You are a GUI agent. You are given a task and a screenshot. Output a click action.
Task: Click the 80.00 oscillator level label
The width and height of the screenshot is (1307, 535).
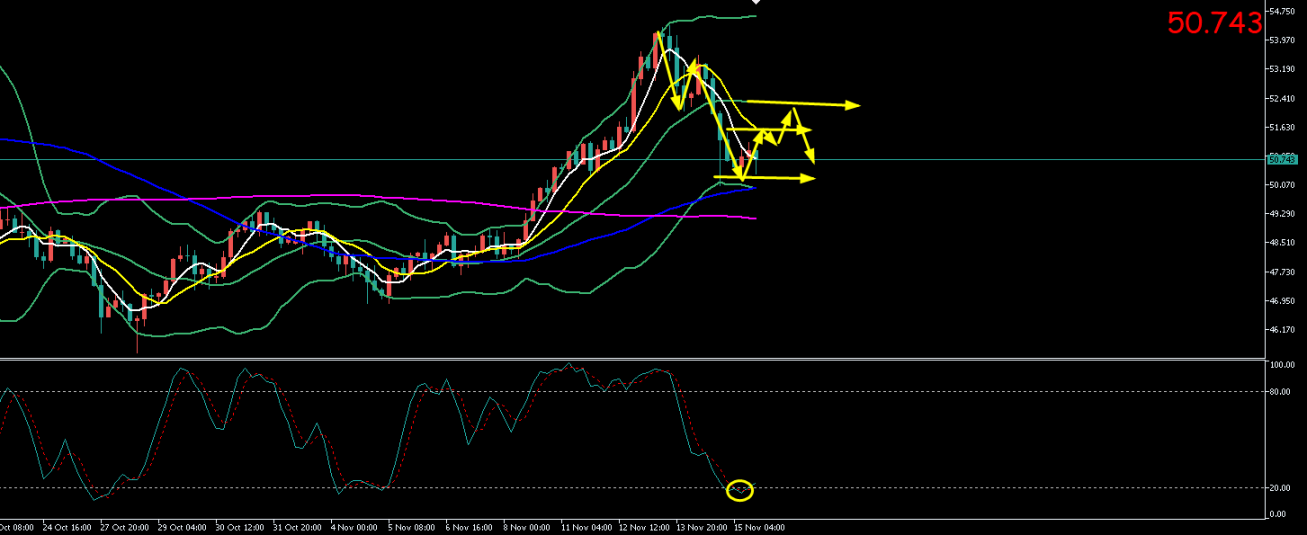tap(1280, 391)
